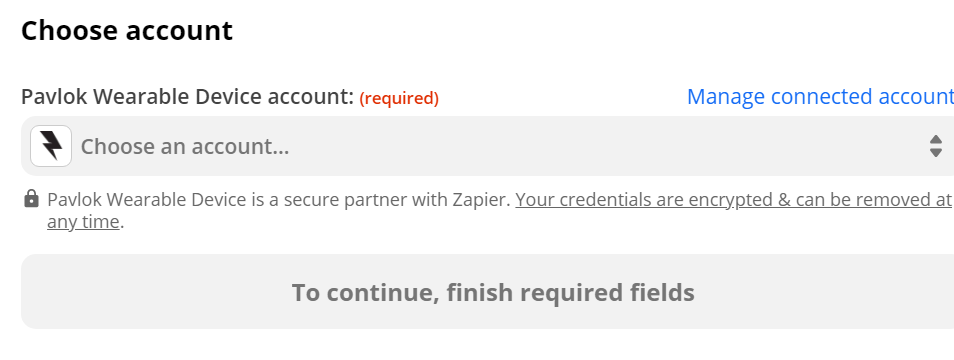Screen dimensions: 954x360
Task: Click "Pavlok Wearable Device" in the security notice
Action: click(x=147, y=199)
